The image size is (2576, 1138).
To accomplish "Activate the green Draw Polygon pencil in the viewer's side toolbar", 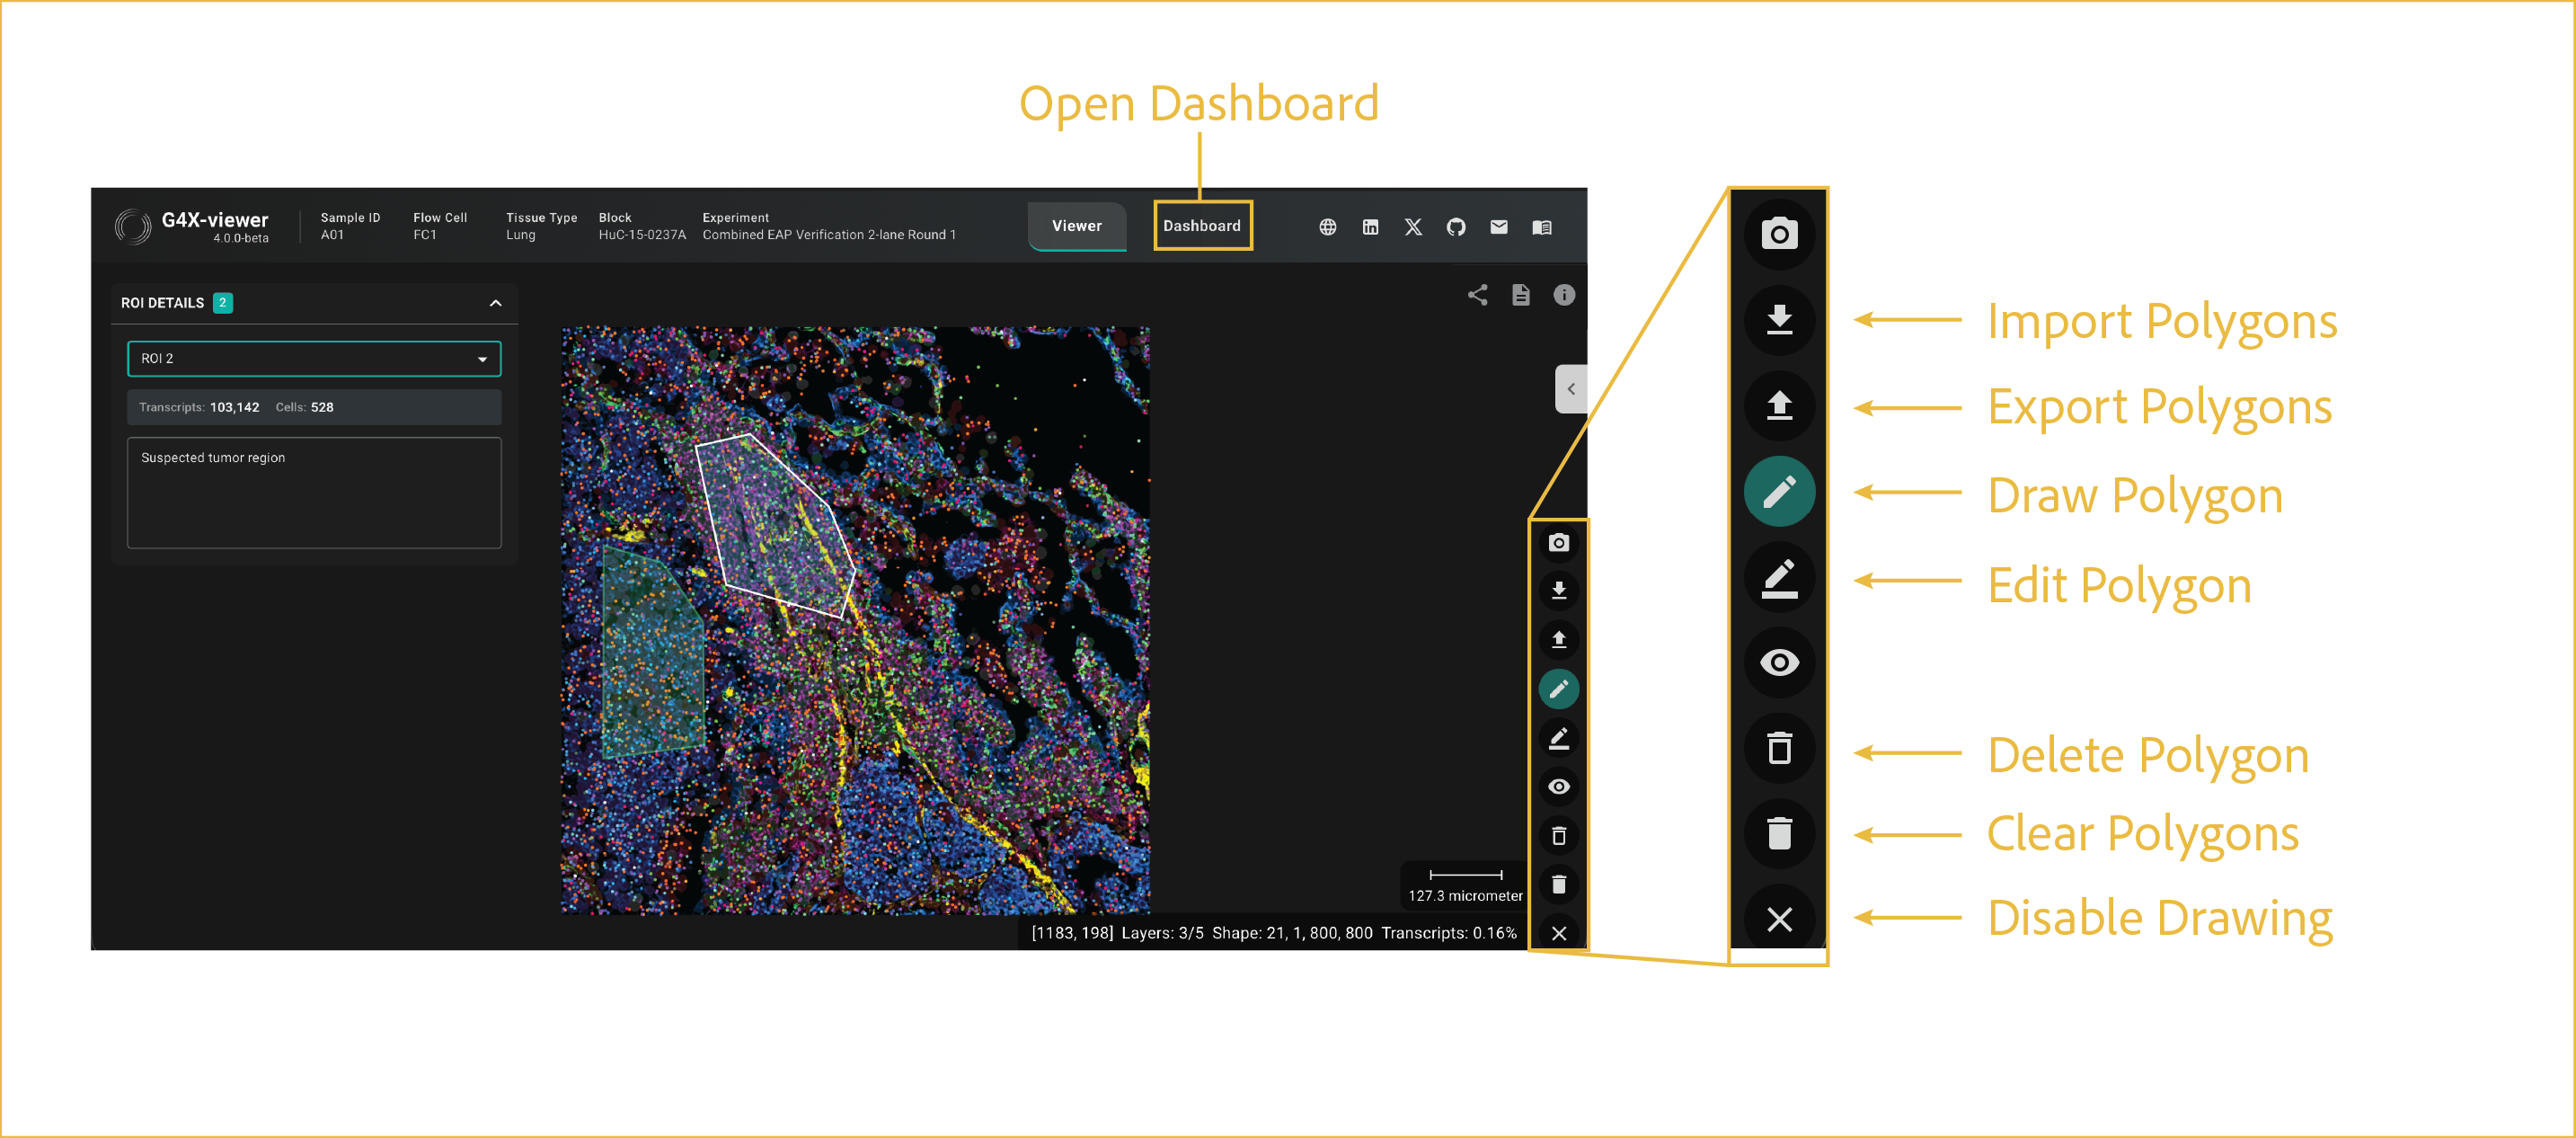I will tap(1558, 689).
